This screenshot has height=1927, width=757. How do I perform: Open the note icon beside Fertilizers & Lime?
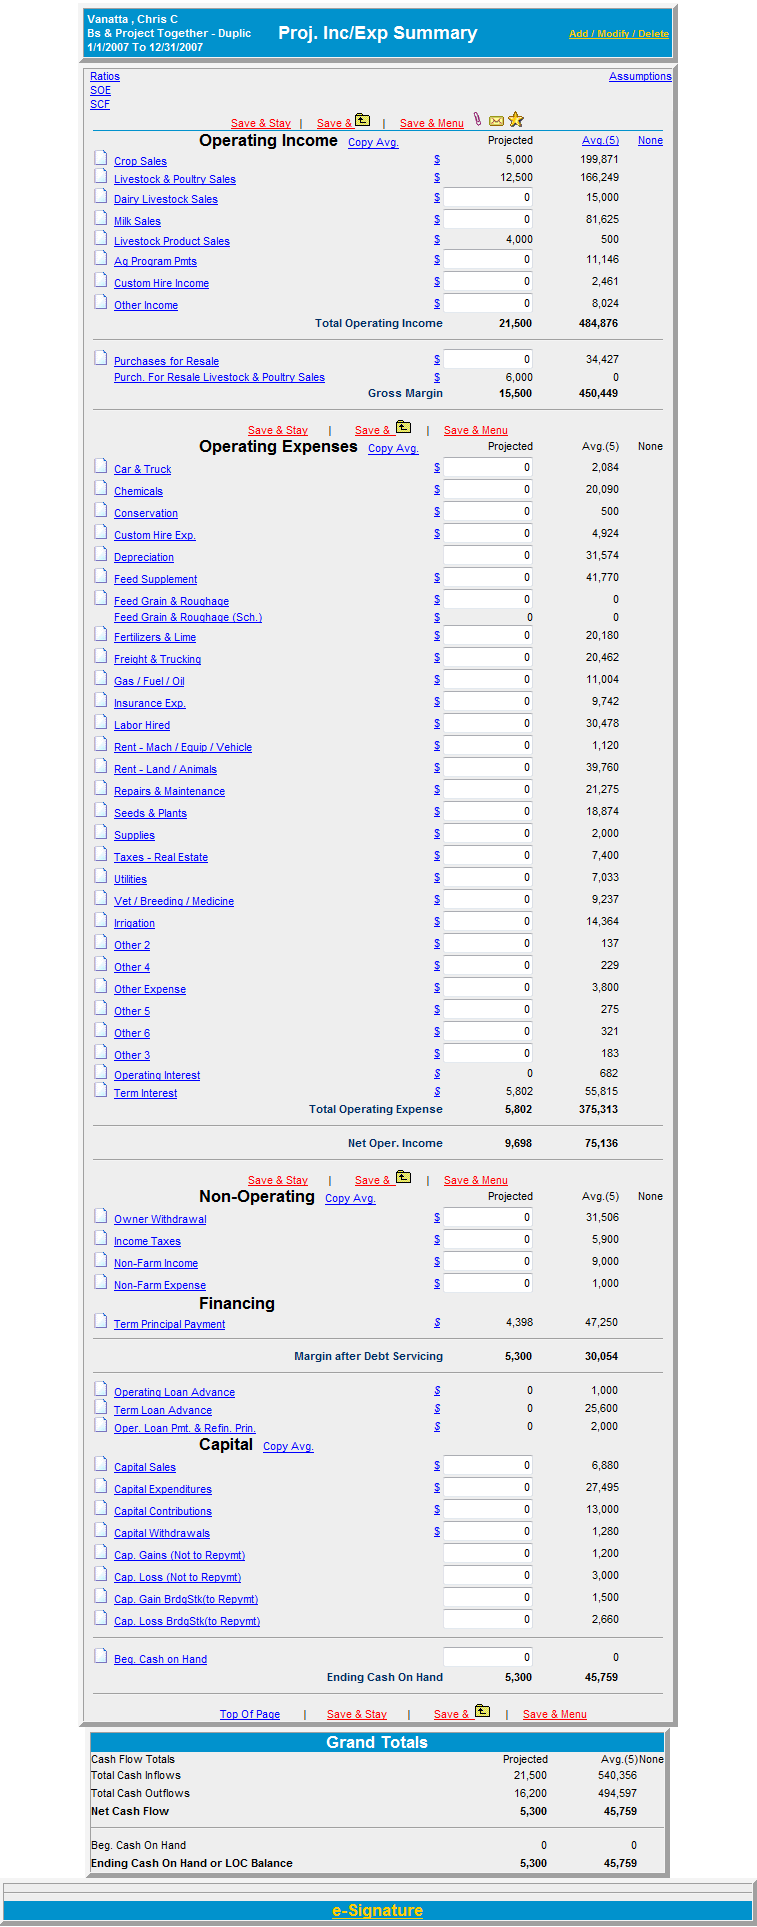click(101, 634)
